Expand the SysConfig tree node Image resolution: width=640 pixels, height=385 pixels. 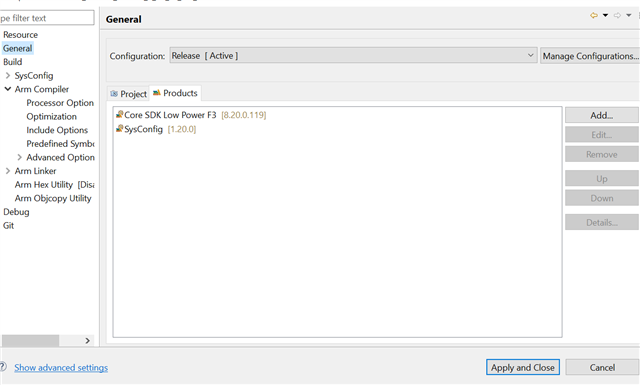click(x=8, y=76)
